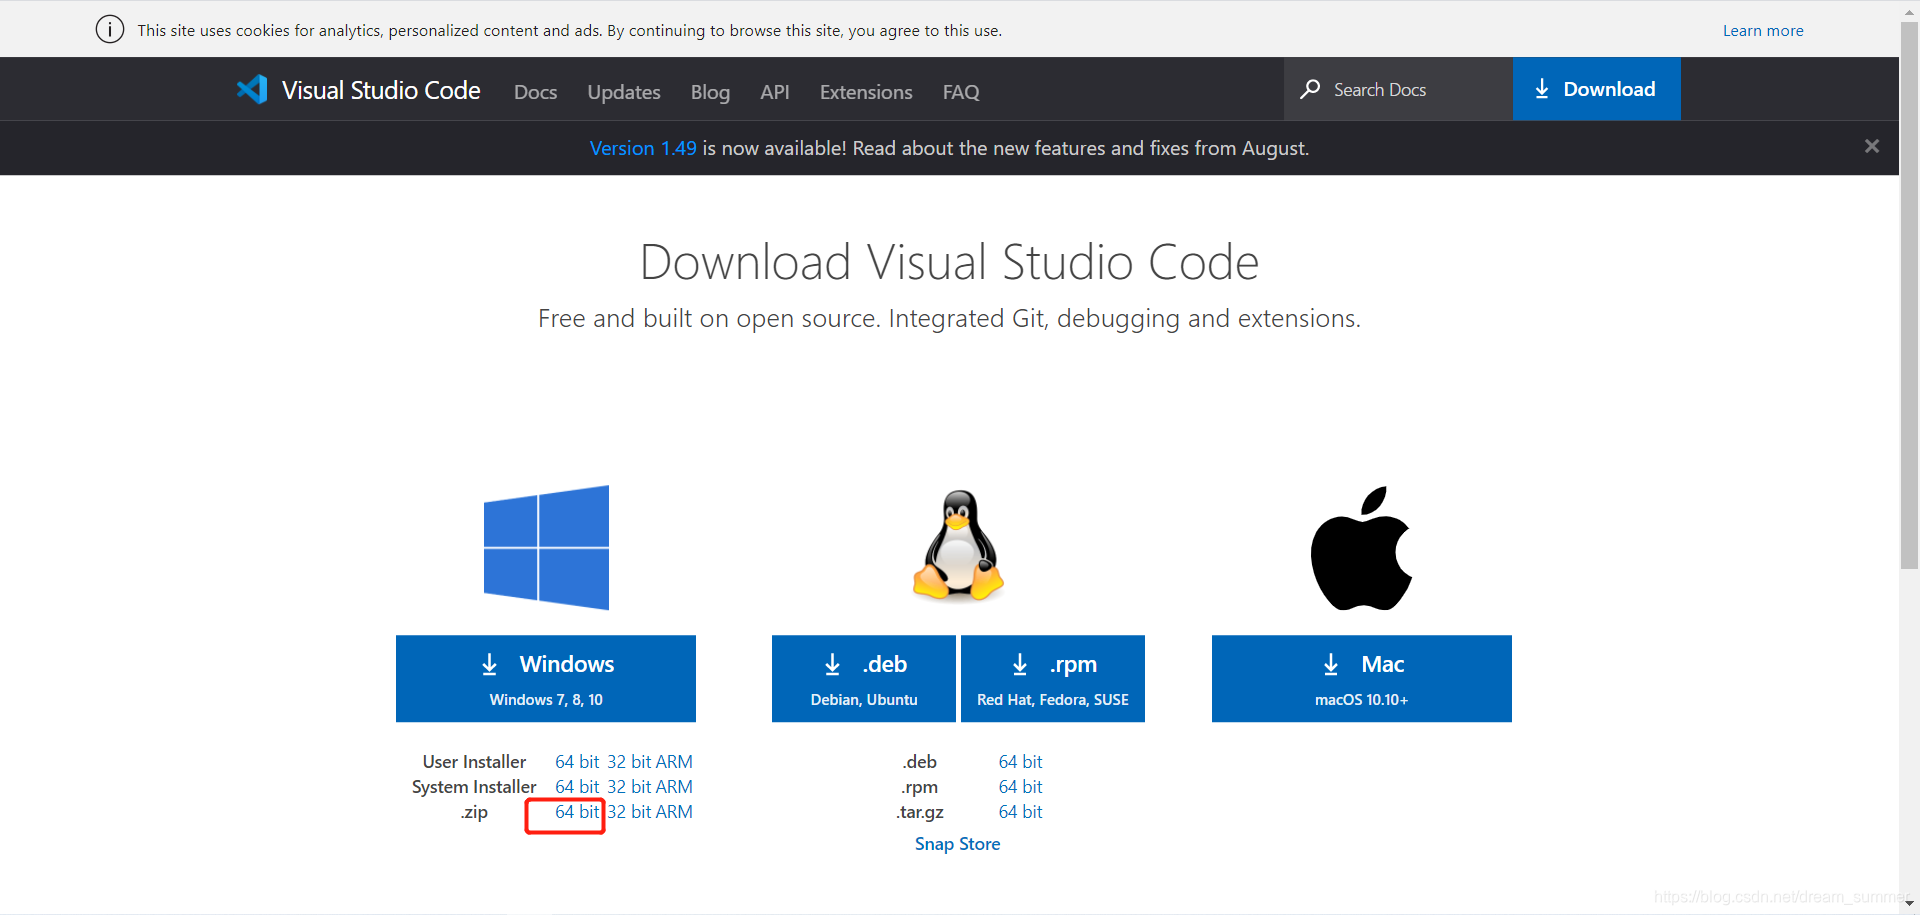Open the FAQ page
Image resolution: width=1920 pixels, height=915 pixels.
(x=961, y=92)
